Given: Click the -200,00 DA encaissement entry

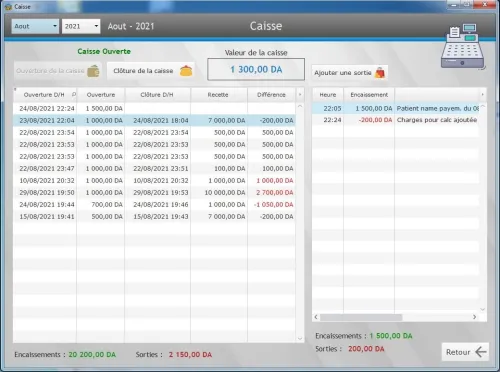Looking at the screenshot, I should click(x=375, y=120).
